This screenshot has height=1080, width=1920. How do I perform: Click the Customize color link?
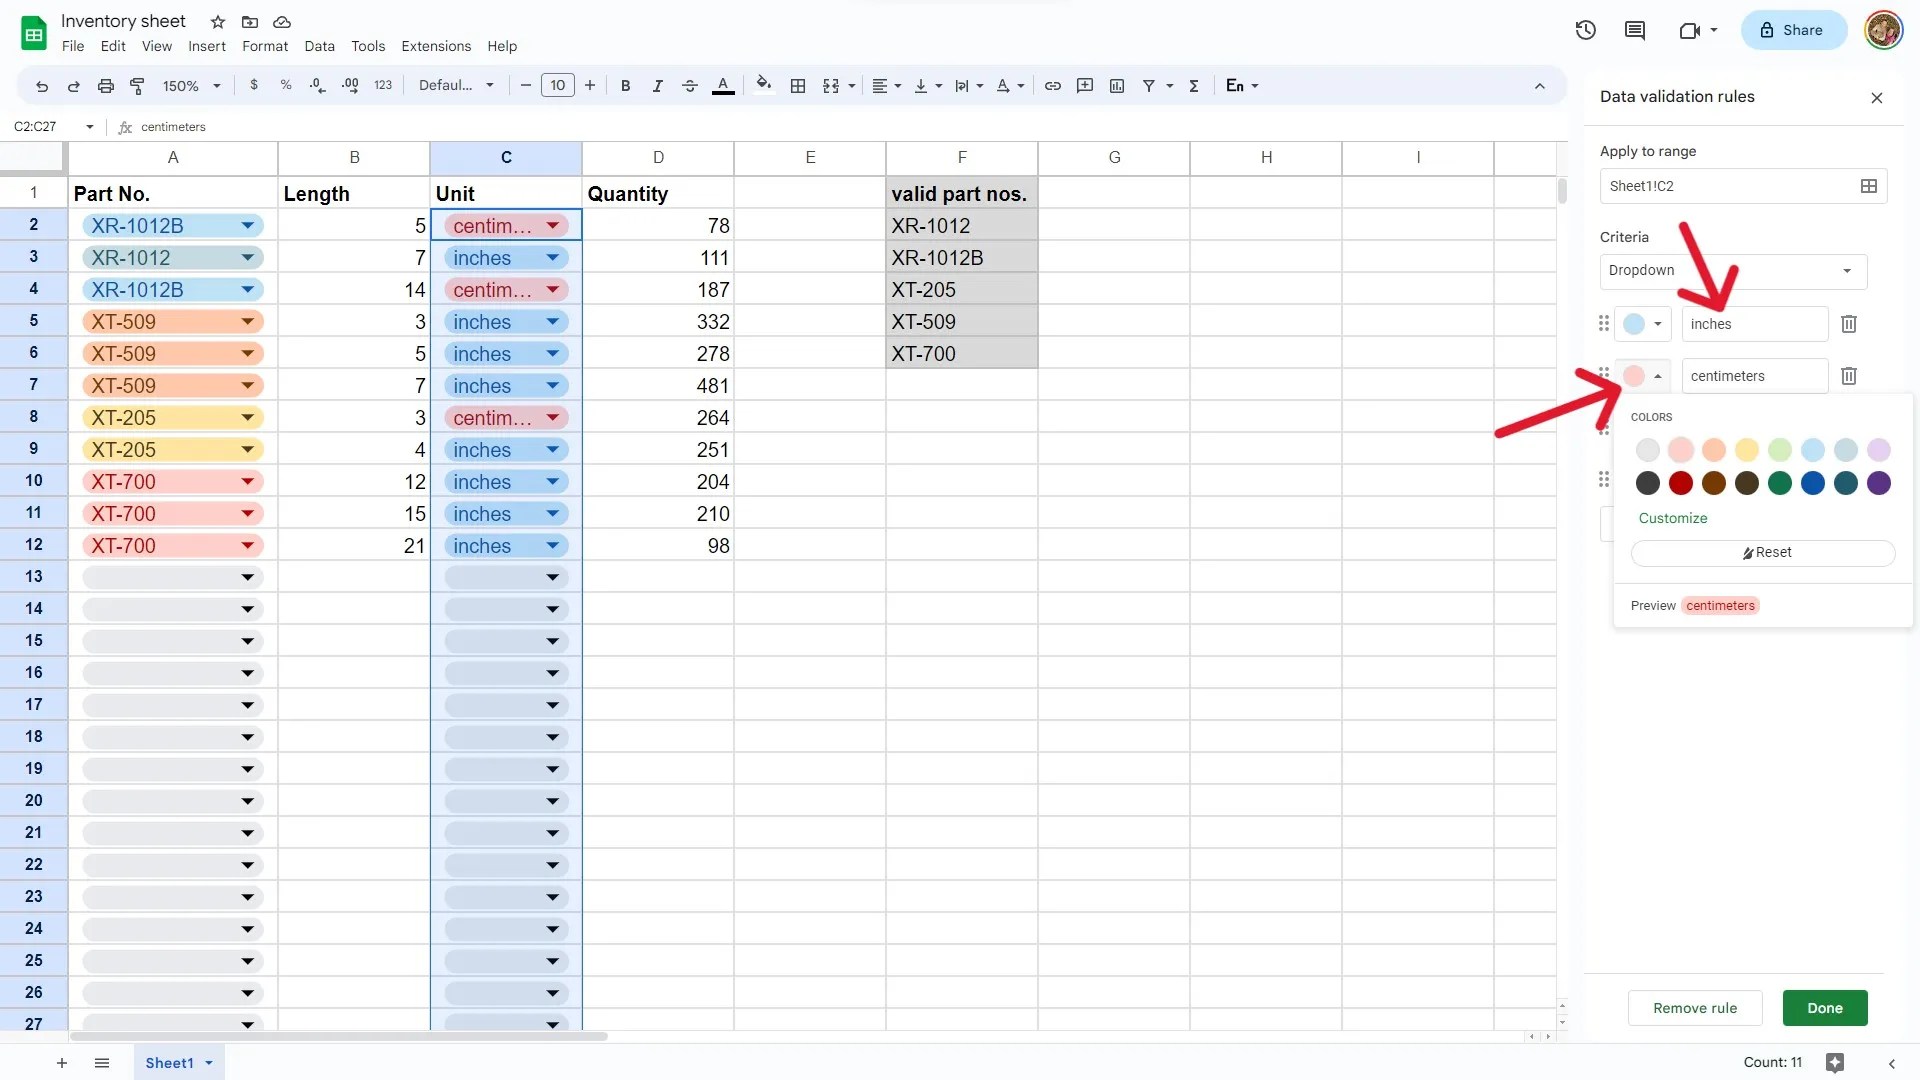[1672, 518]
